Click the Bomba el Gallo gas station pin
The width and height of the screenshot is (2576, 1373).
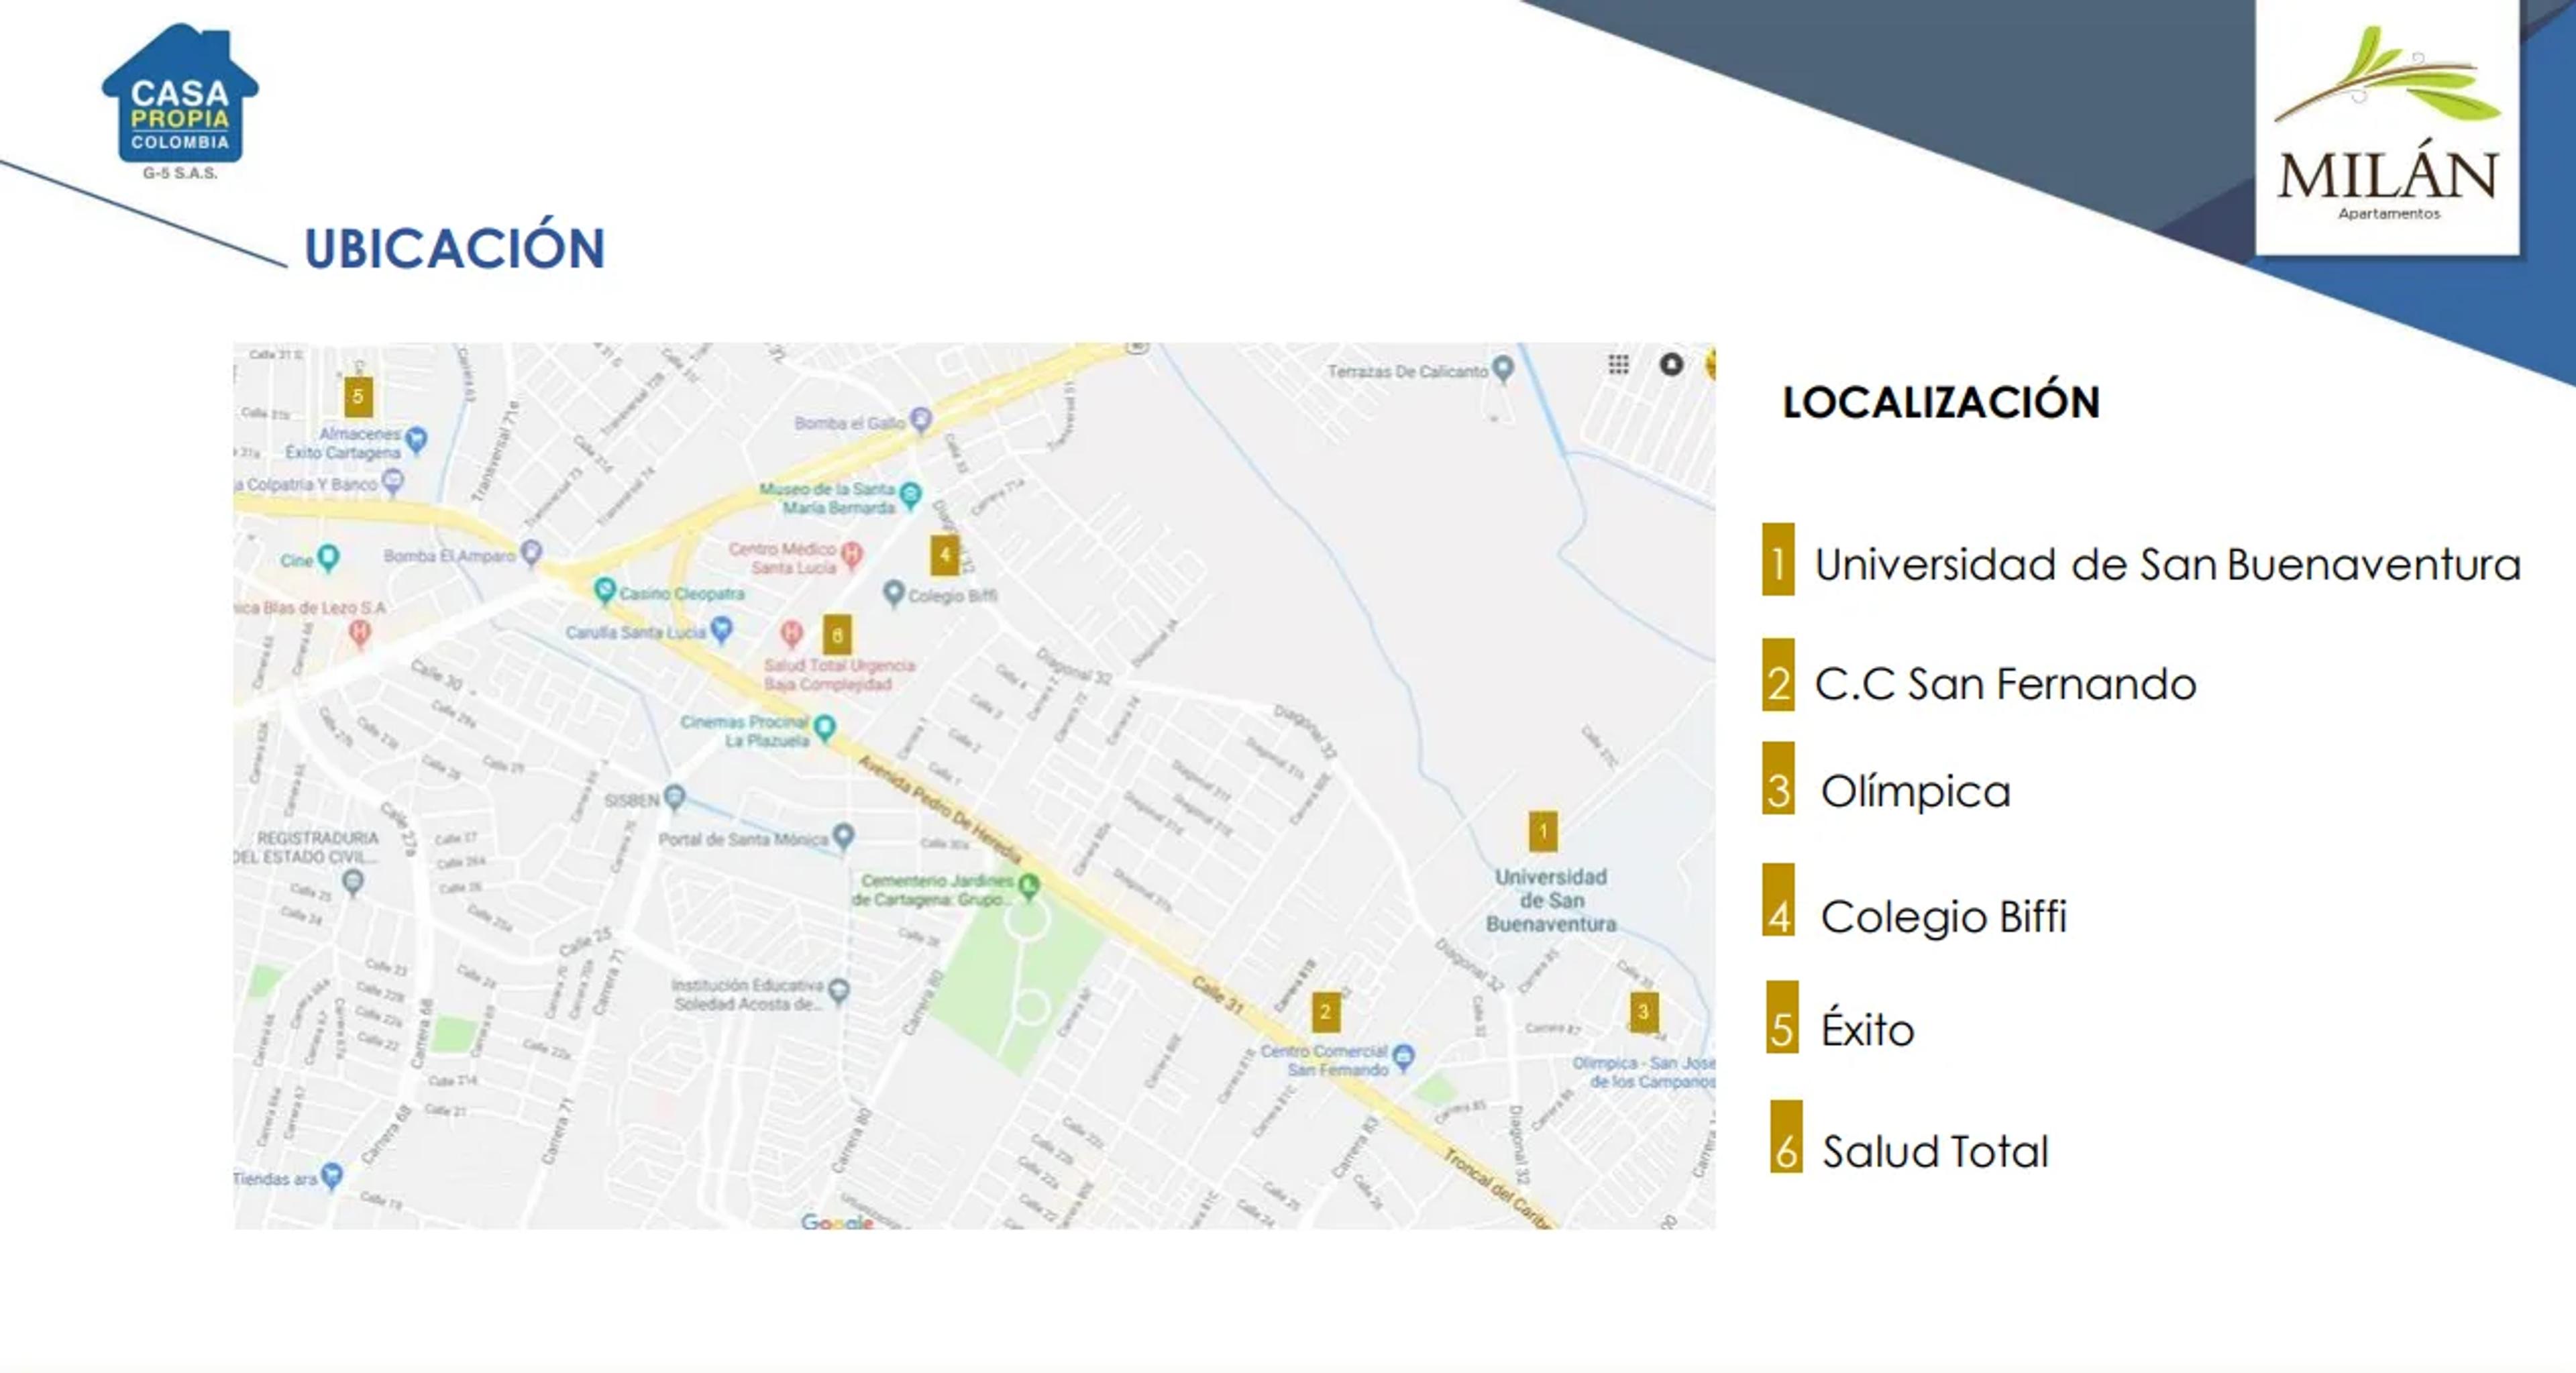click(921, 420)
